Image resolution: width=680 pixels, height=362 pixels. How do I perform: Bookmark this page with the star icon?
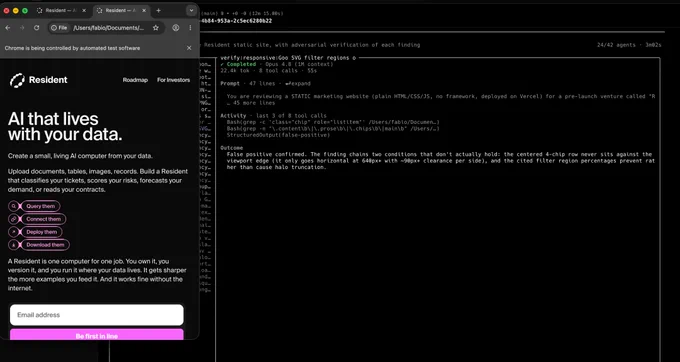tap(156, 28)
